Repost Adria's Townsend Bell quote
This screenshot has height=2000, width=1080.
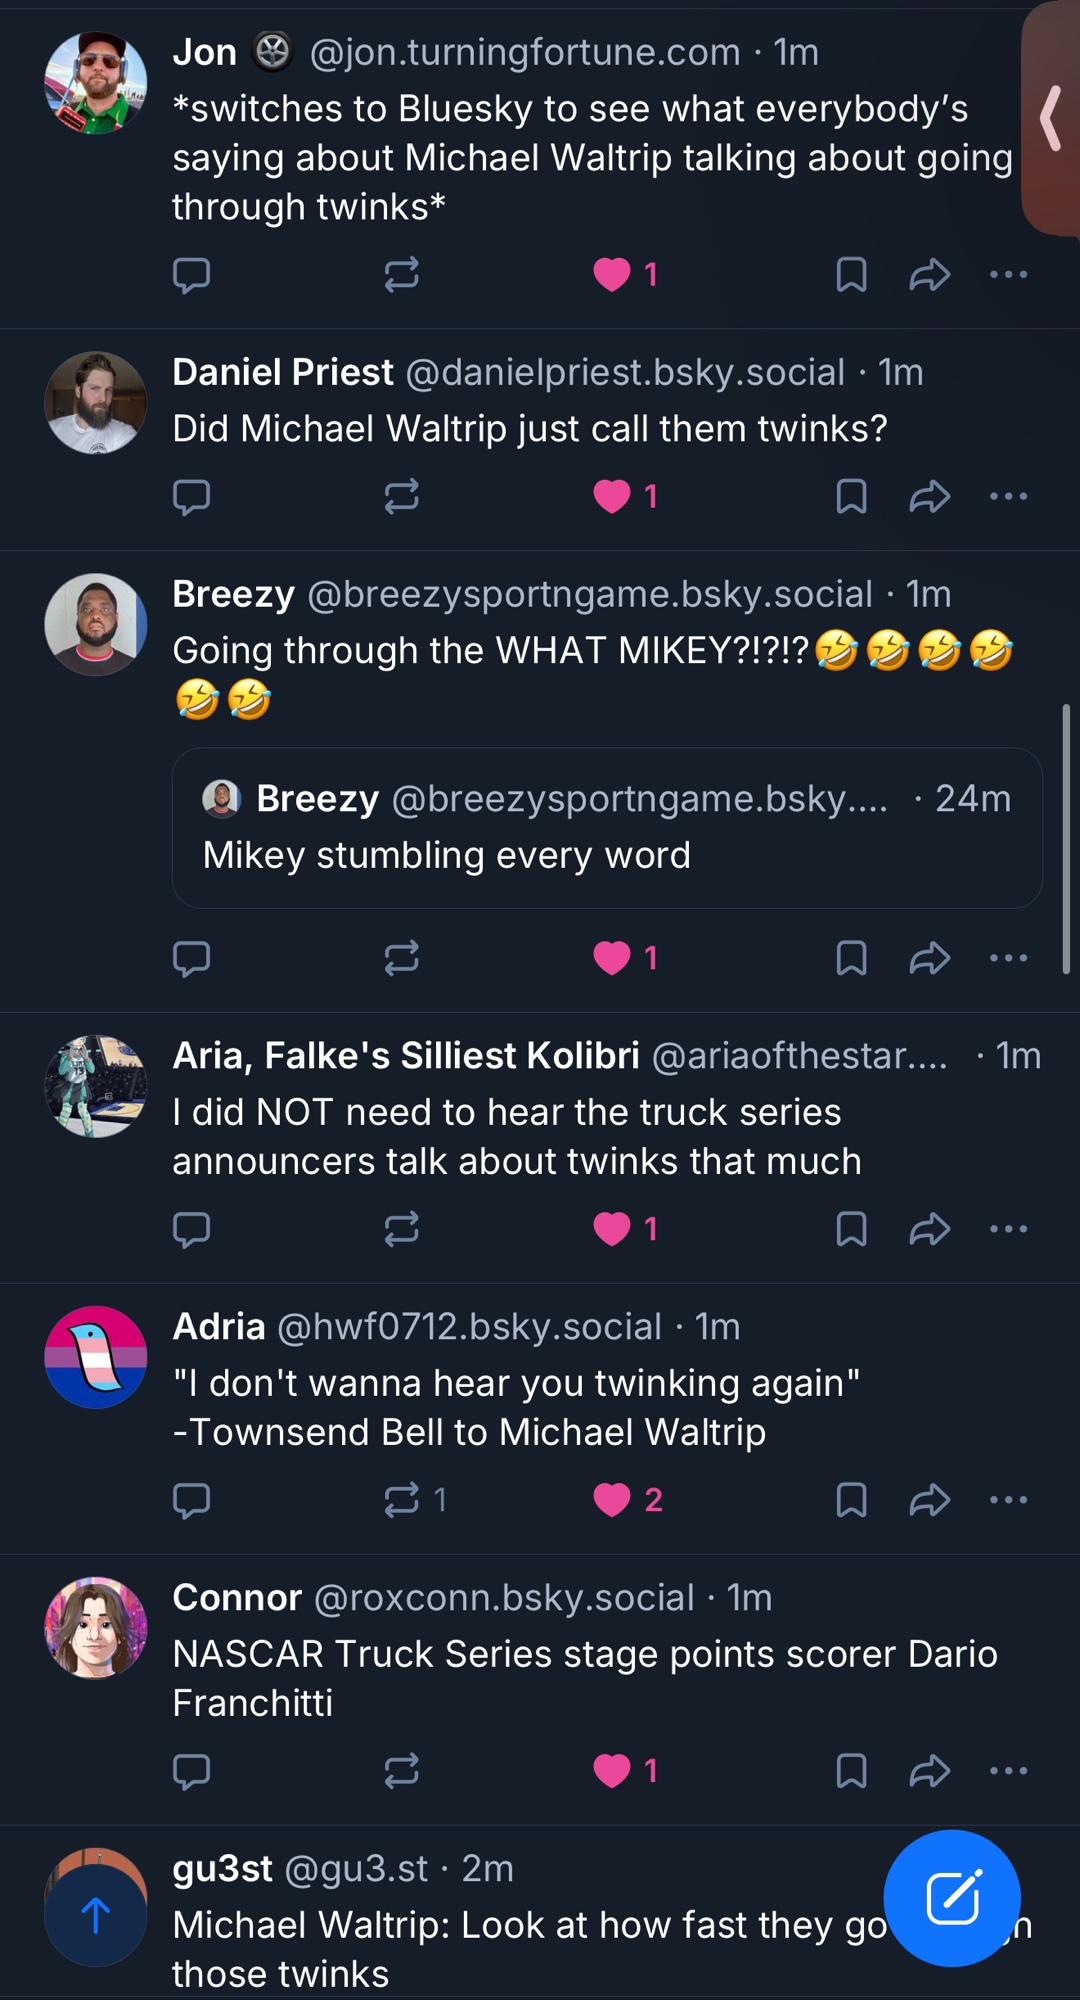pos(402,1500)
